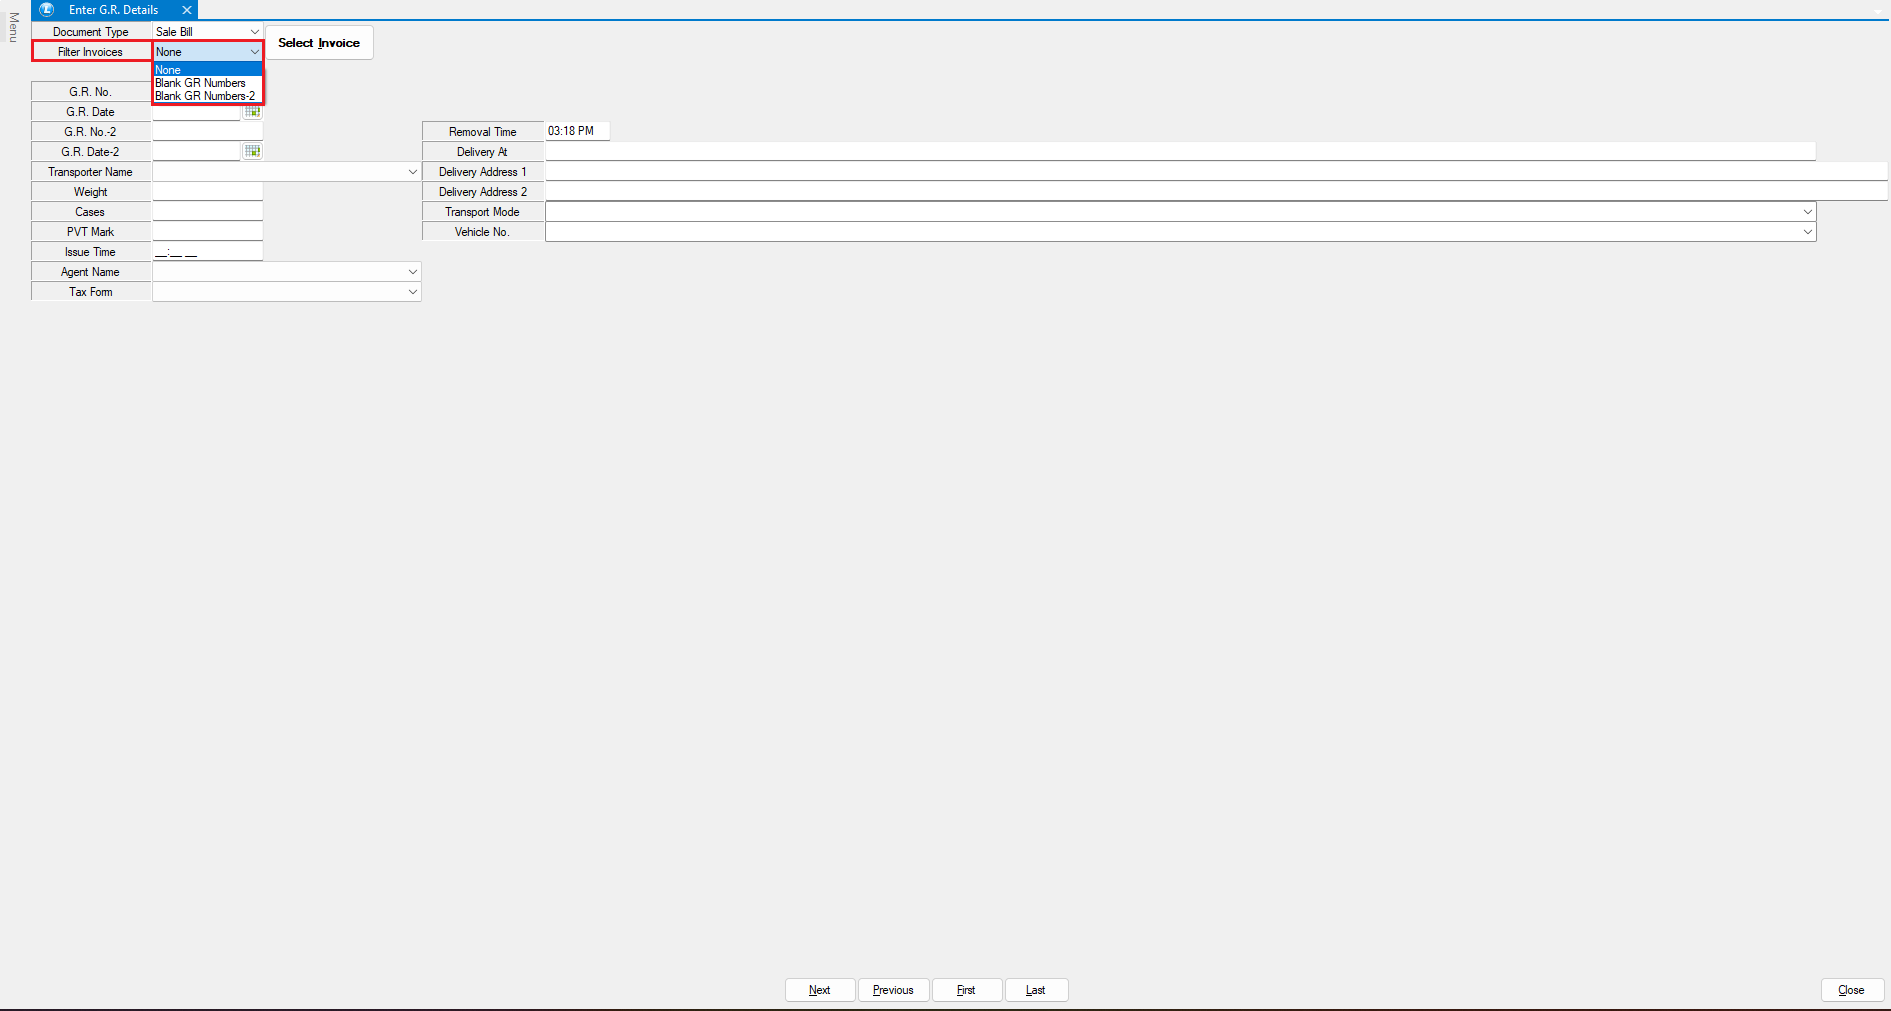The image size is (1891, 1011).
Task: Expand the Transporter Name dropdown
Action: click(x=412, y=172)
